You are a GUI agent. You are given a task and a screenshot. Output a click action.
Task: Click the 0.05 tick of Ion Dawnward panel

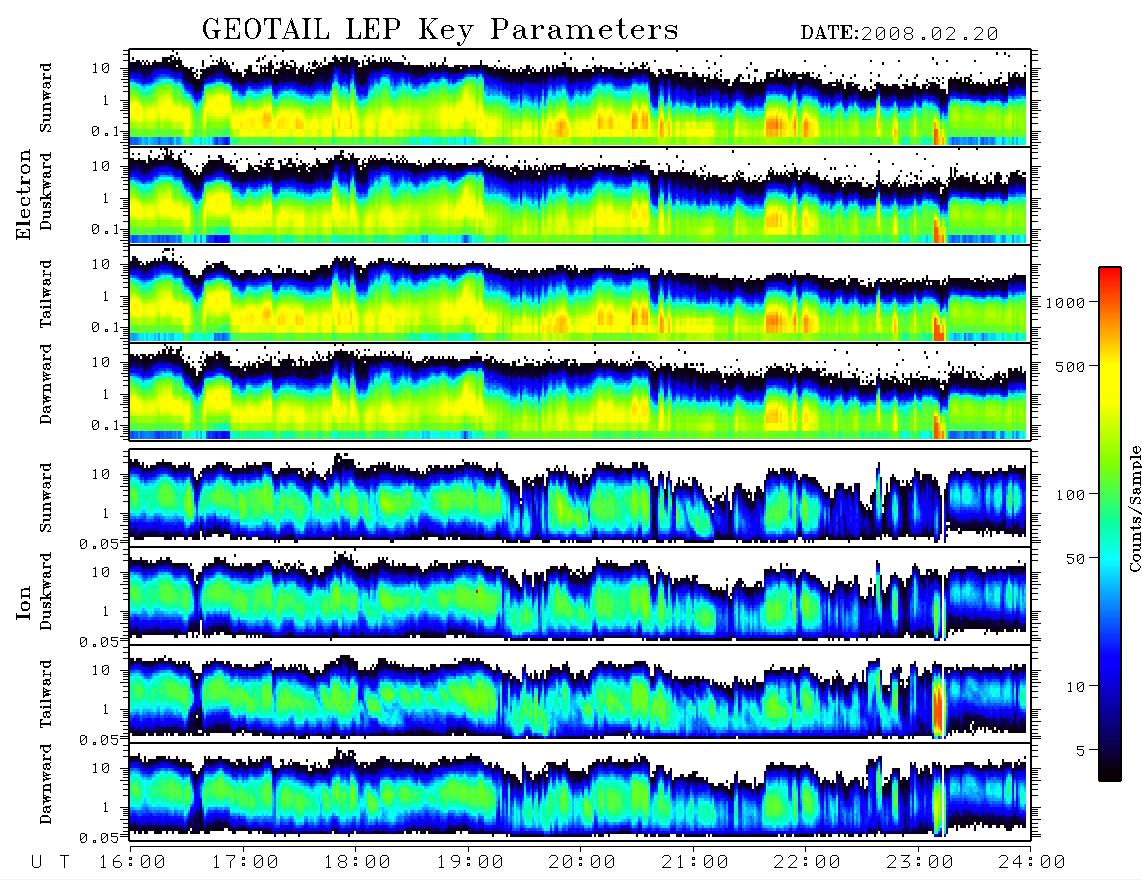coord(98,838)
